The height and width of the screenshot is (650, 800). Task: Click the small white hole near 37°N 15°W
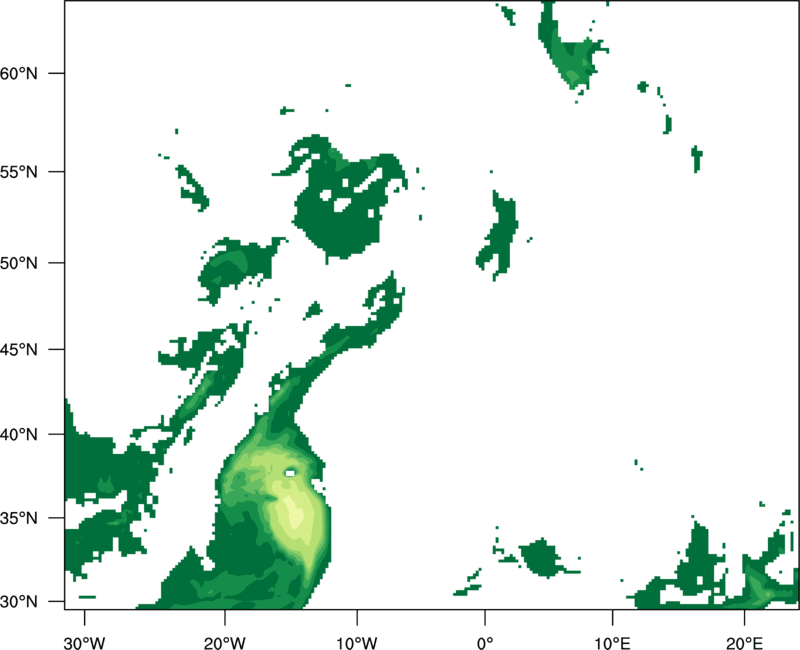pos(290,473)
